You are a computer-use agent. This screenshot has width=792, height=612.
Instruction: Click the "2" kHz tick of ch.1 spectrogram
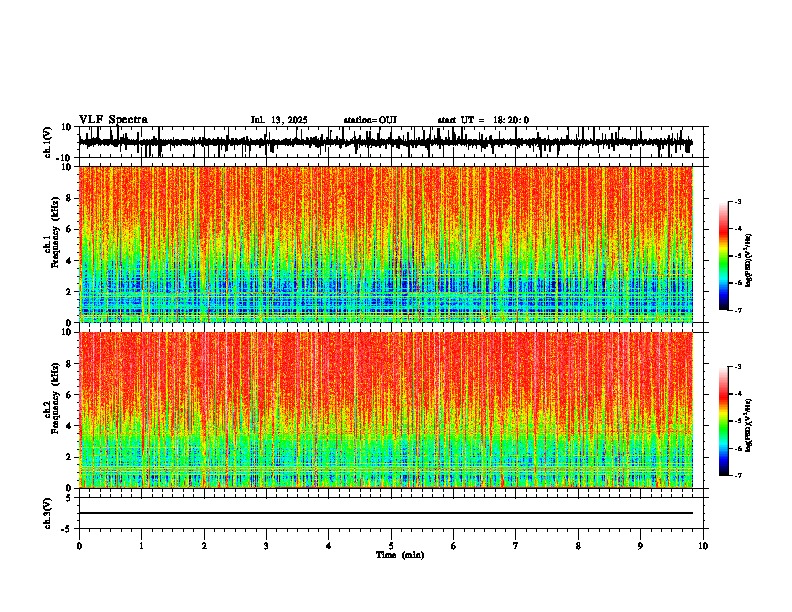pos(69,291)
